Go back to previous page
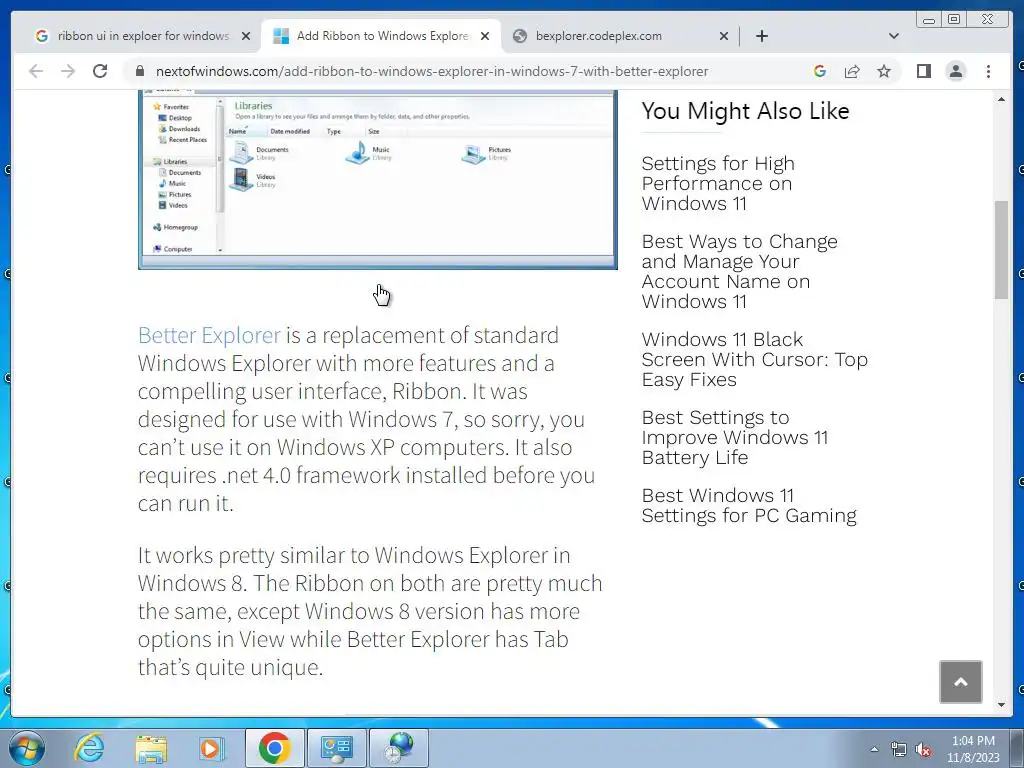 [x=36, y=71]
